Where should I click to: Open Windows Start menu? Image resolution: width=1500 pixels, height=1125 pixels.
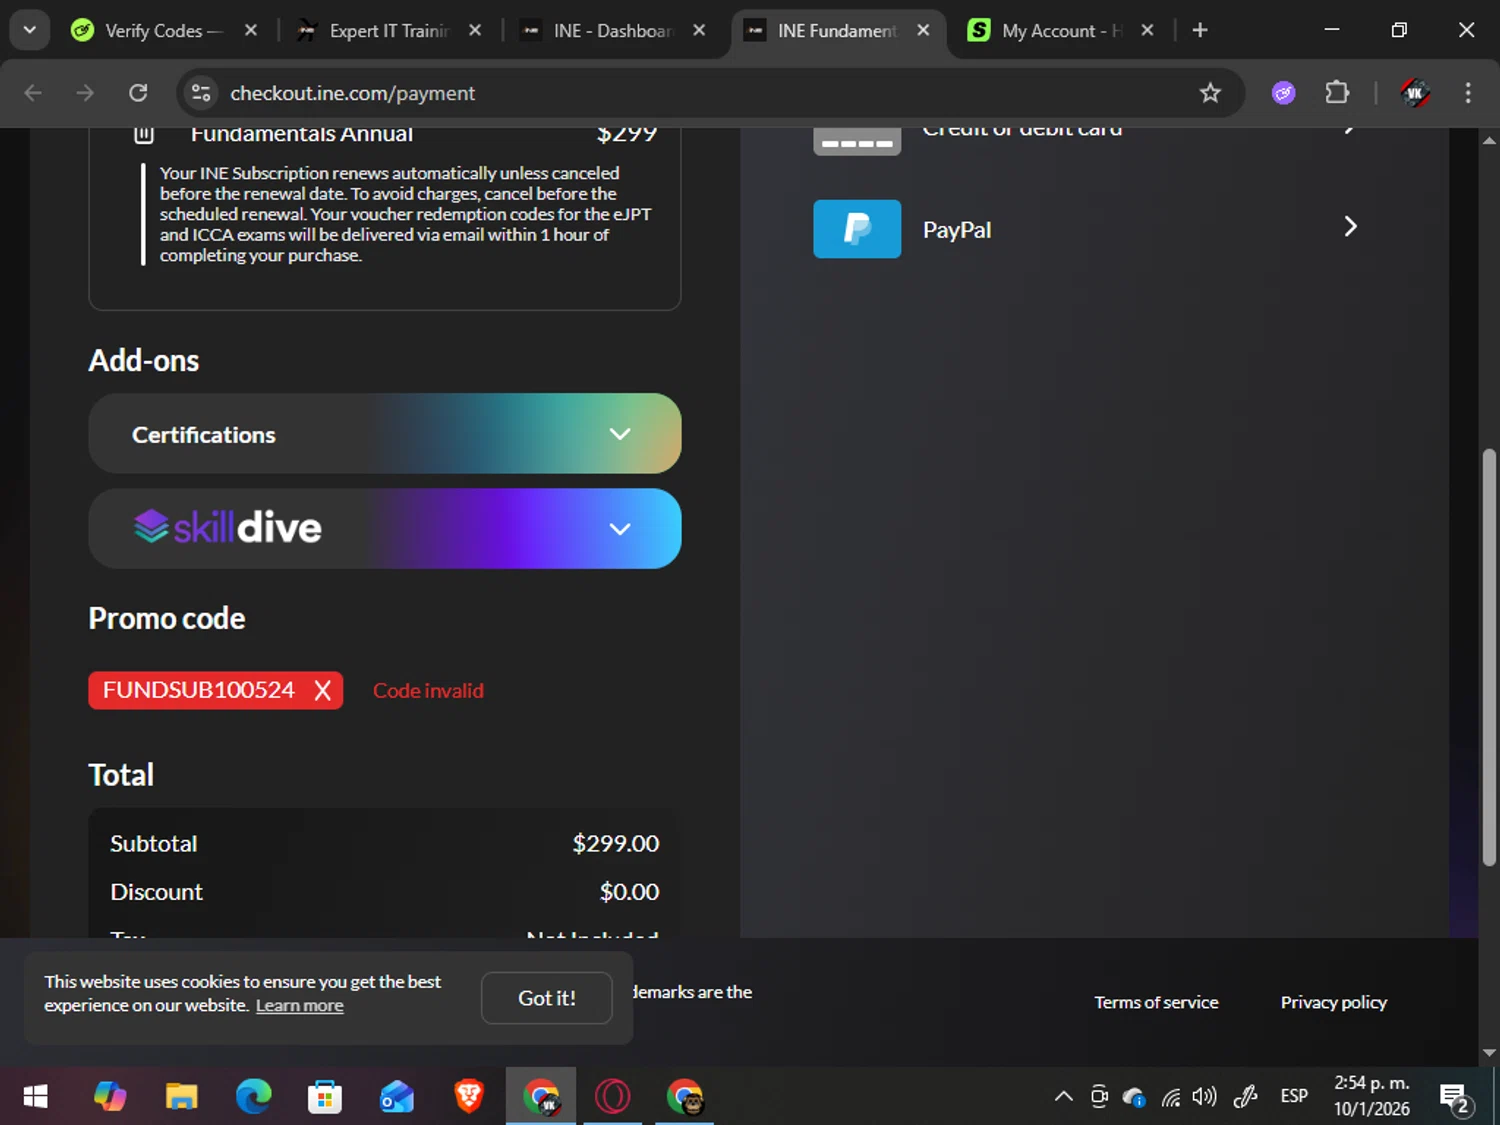[x=35, y=1097]
